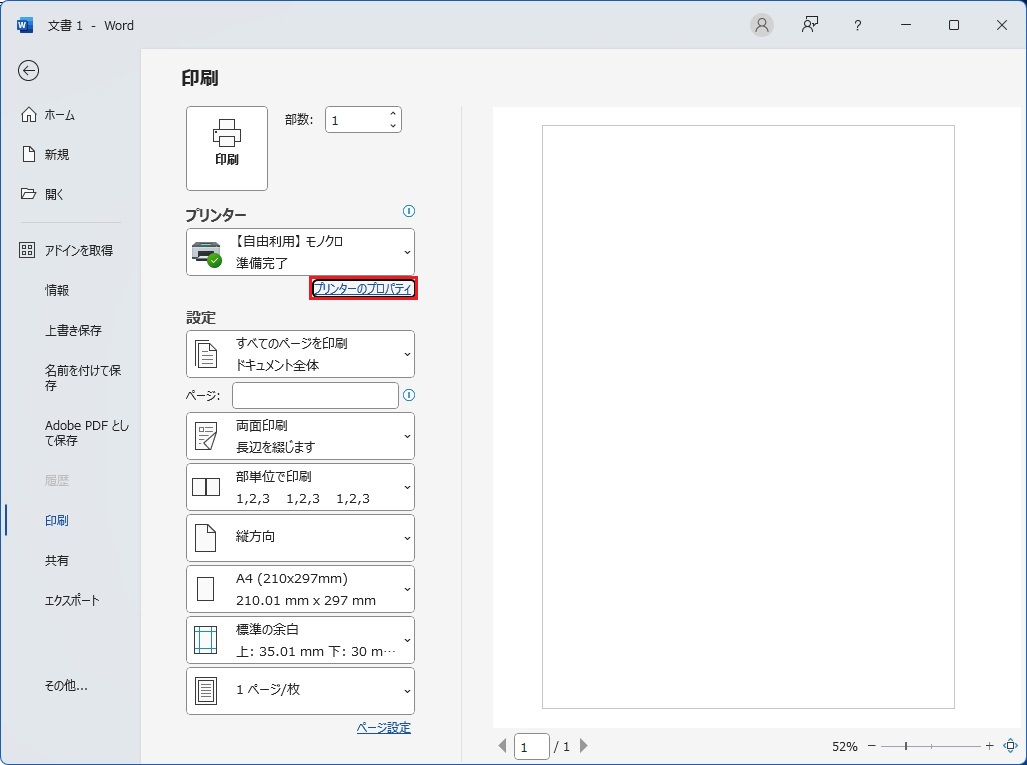Open the エクスポート sidebar item
Viewport: 1027px width, 765px height.
[72, 601]
